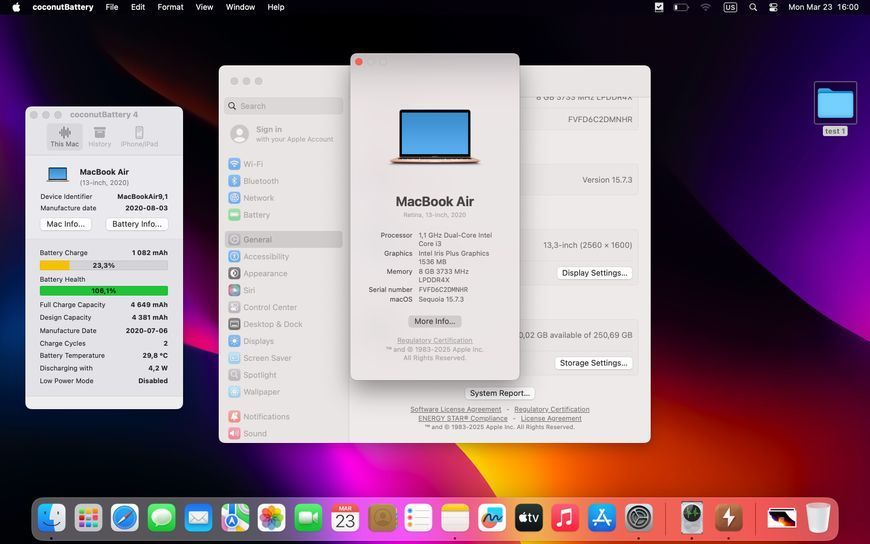Click the MacBook Air icon in coconutBattery
This screenshot has width=870, height=544.
tap(58, 175)
